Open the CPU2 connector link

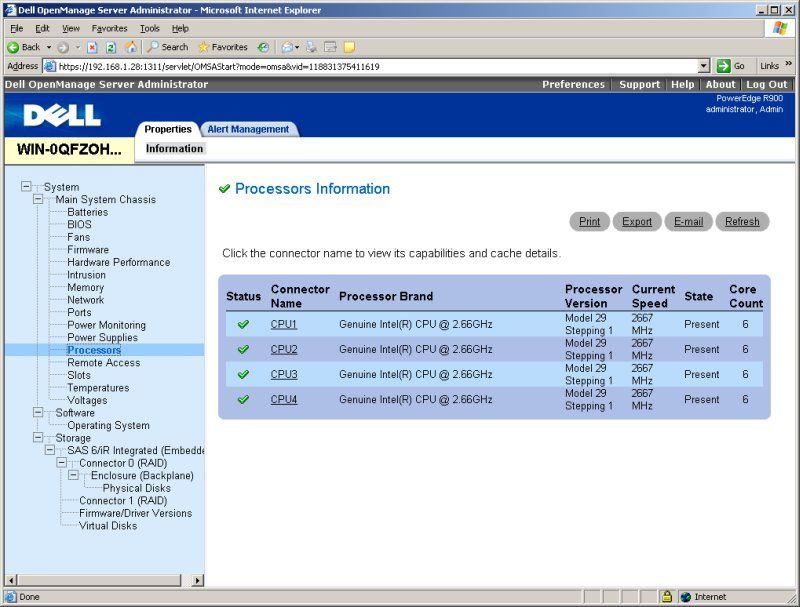click(x=284, y=349)
